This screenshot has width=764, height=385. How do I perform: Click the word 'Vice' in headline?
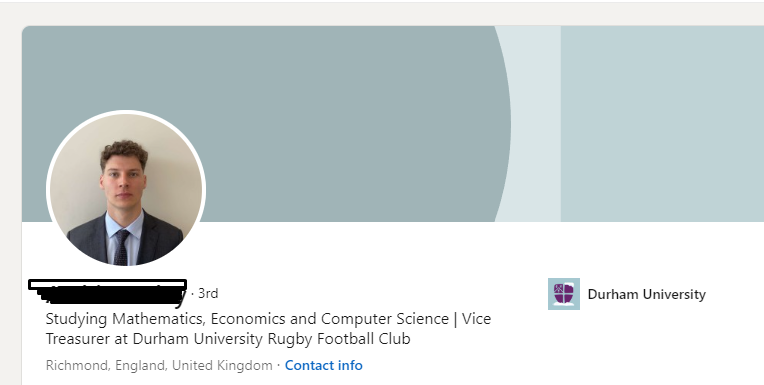point(477,319)
